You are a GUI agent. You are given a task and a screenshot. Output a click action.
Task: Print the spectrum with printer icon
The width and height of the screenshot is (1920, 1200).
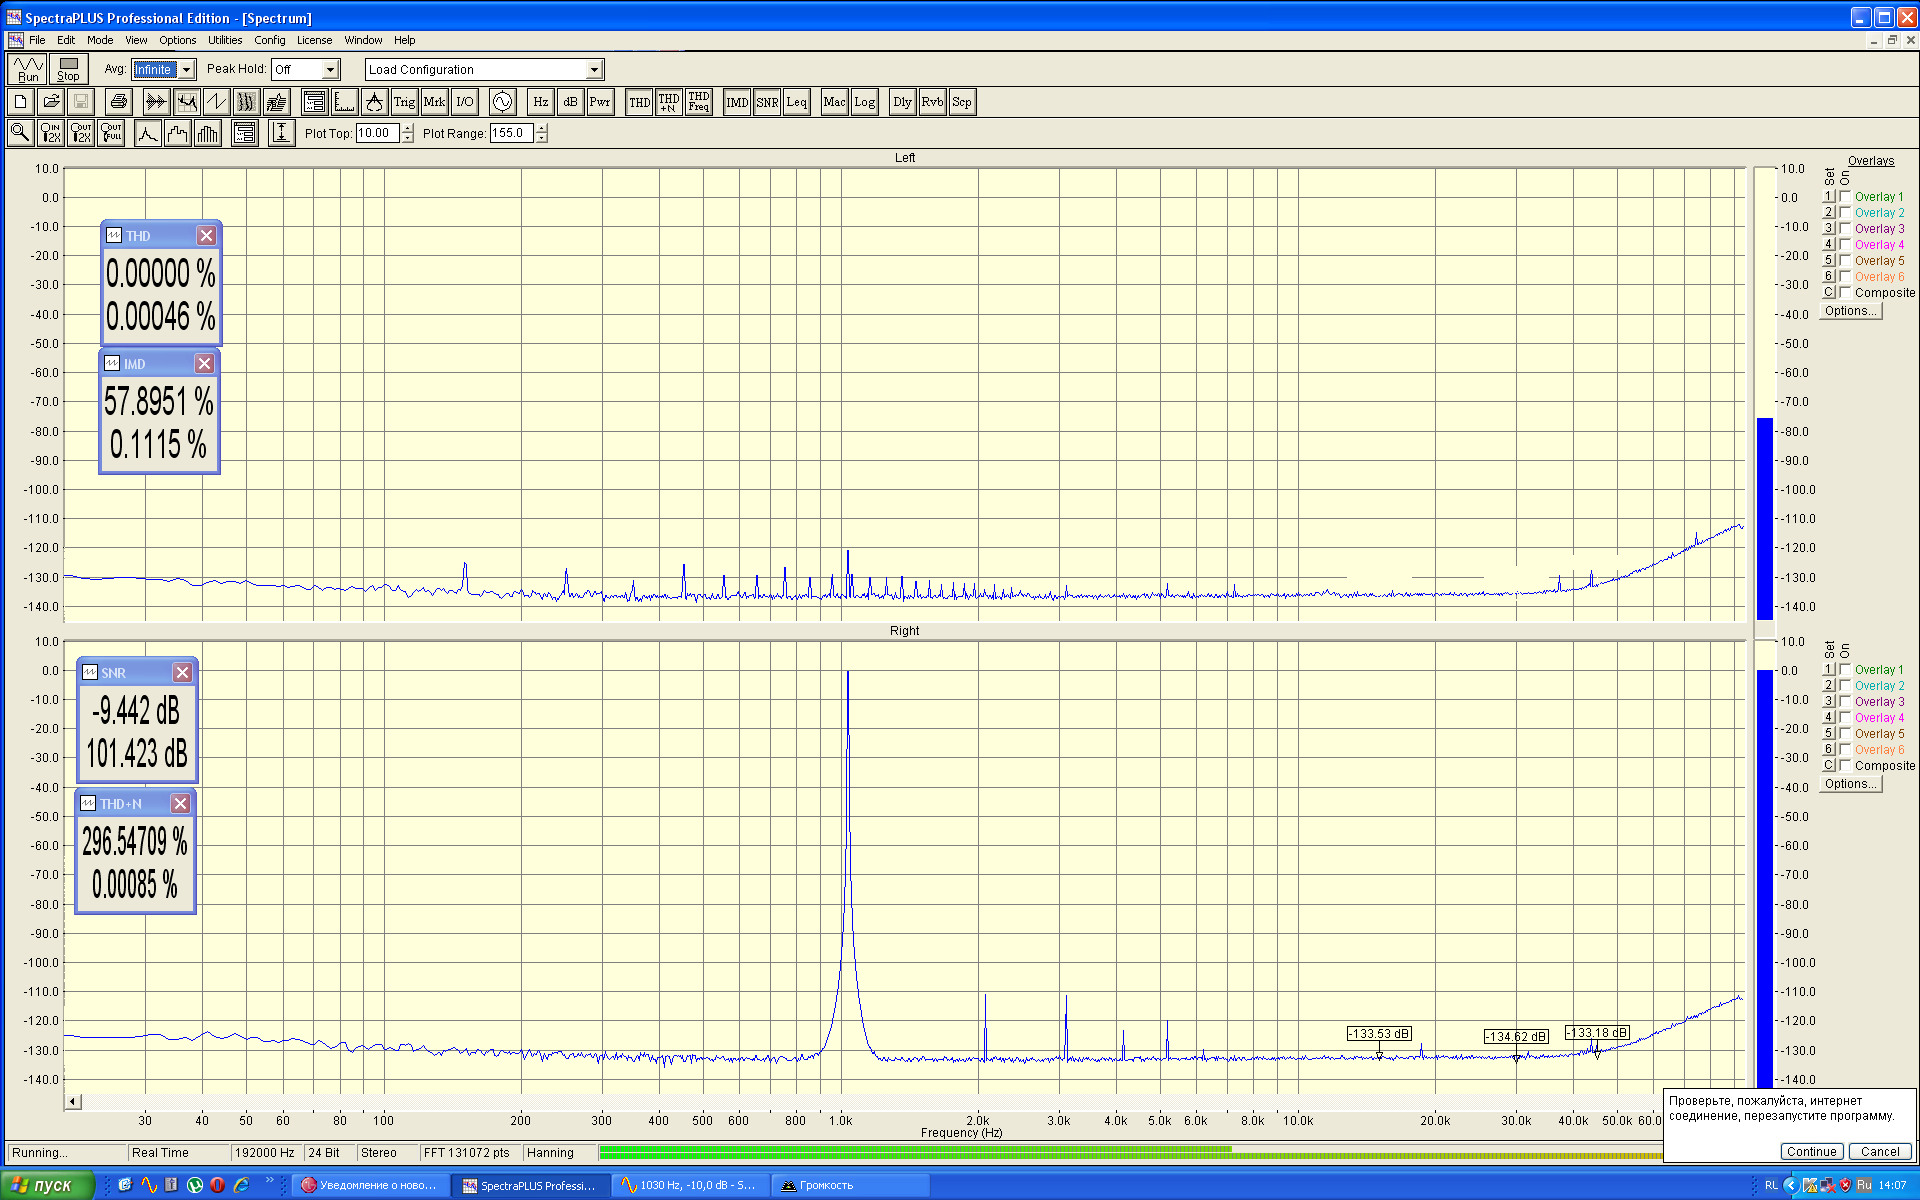coord(119,102)
